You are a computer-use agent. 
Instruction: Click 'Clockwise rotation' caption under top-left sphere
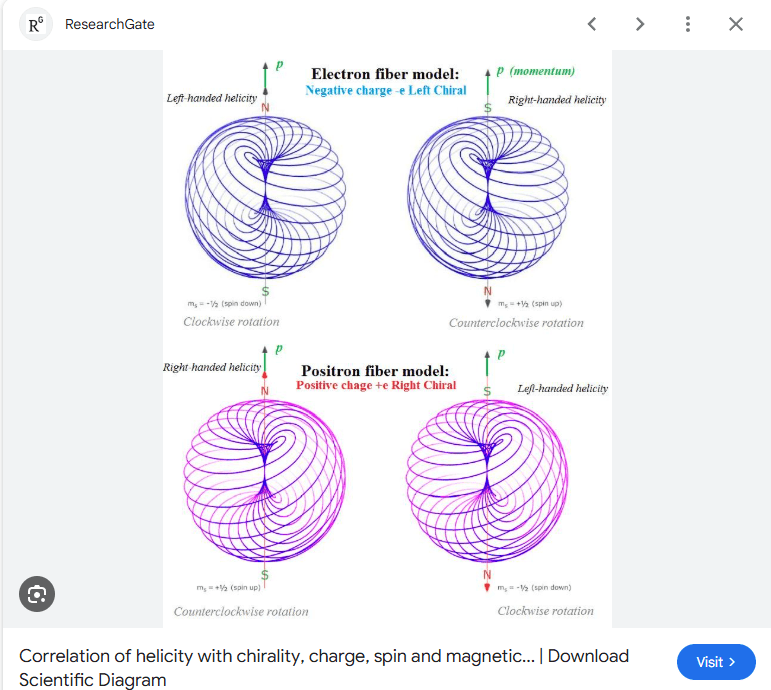point(231,322)
